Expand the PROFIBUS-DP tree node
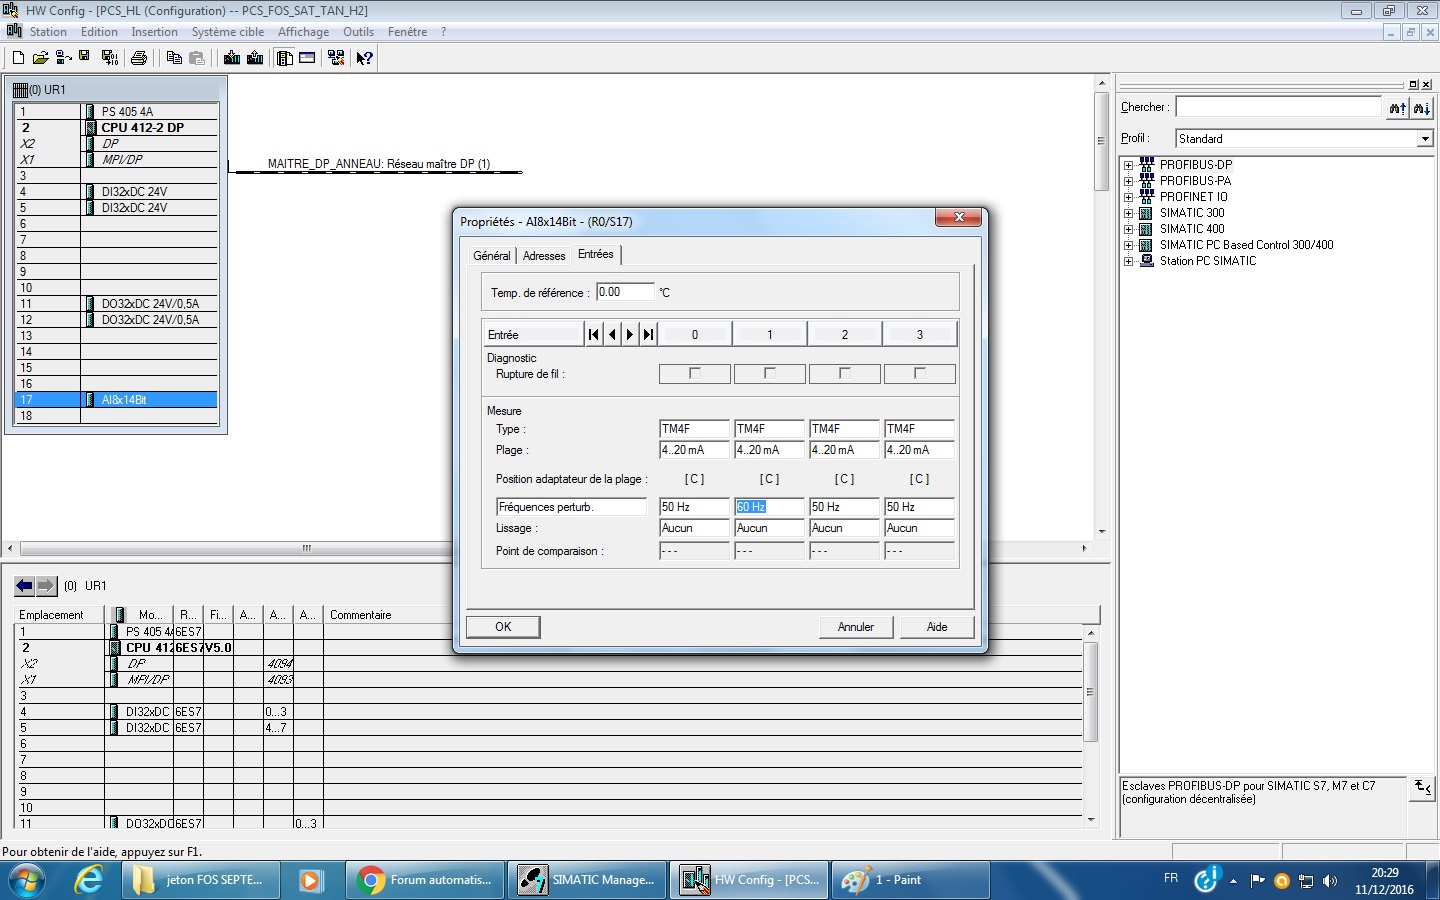1440x900 pixels. click(x=1128, y=165)
